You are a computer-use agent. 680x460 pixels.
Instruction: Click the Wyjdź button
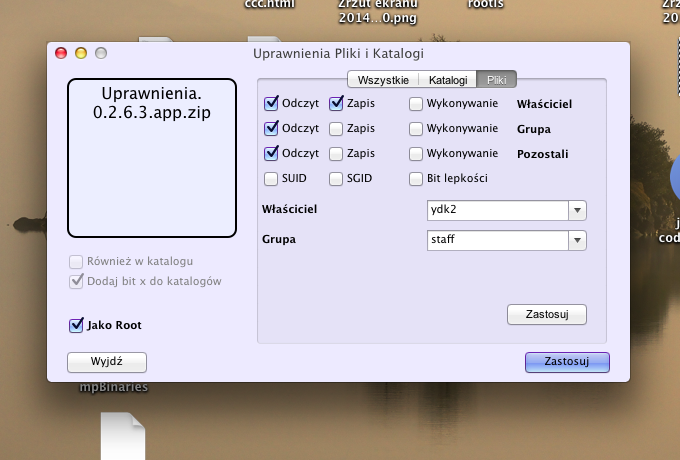107,362
